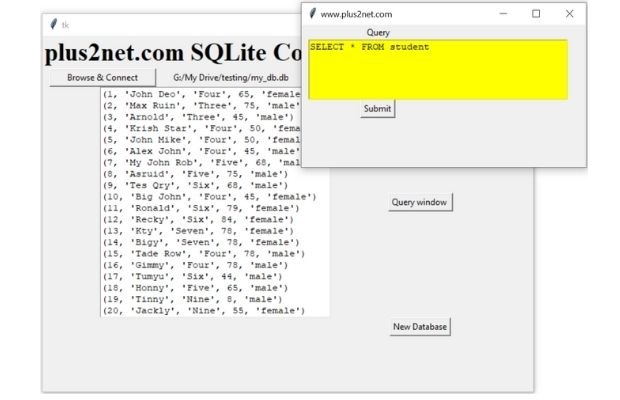Click the plus2net.com SQLite heading

(x=173, y=52)
